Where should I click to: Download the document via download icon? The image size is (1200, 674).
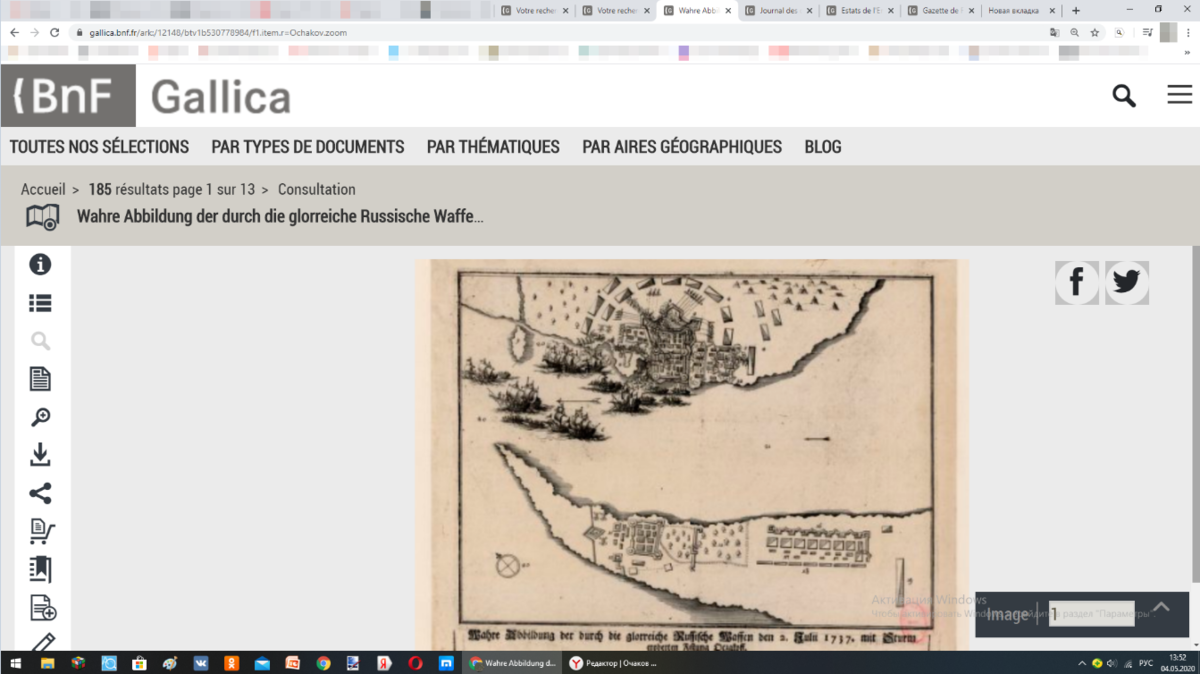[x=40, y=455]
